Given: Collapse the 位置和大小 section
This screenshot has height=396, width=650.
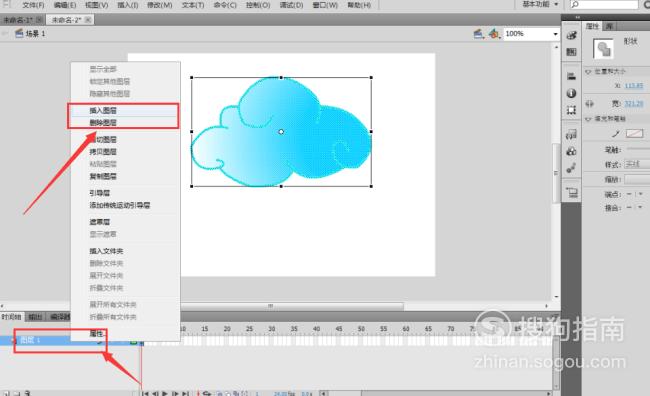Looking at the screenshot, I should (588, 72).
